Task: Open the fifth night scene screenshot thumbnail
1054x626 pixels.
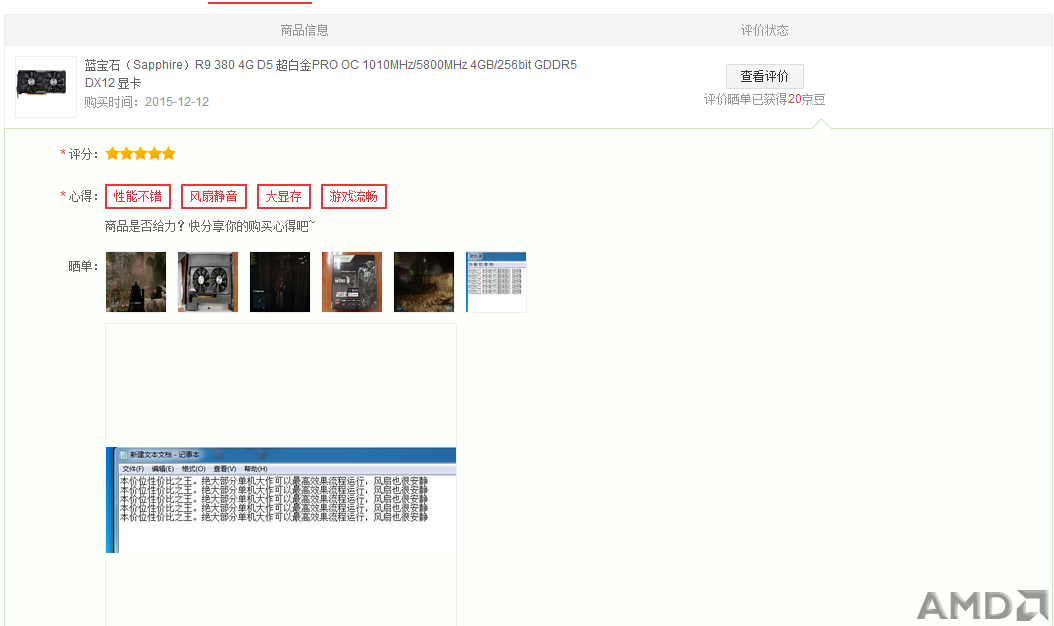Action: pyautogui.click(x=423, y=282)
